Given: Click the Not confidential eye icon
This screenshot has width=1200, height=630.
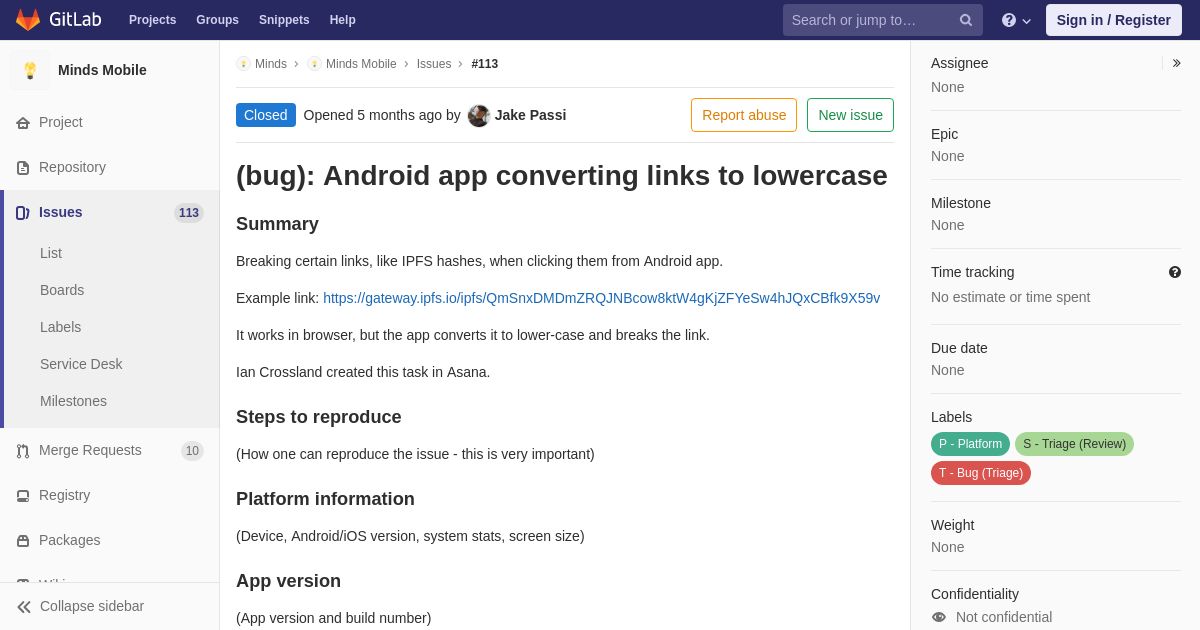Looking at the screenshot, I should (x=939, y=617).
